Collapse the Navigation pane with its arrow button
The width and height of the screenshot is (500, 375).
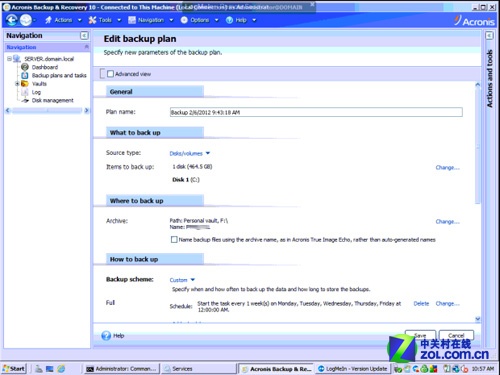click(84, 35)
